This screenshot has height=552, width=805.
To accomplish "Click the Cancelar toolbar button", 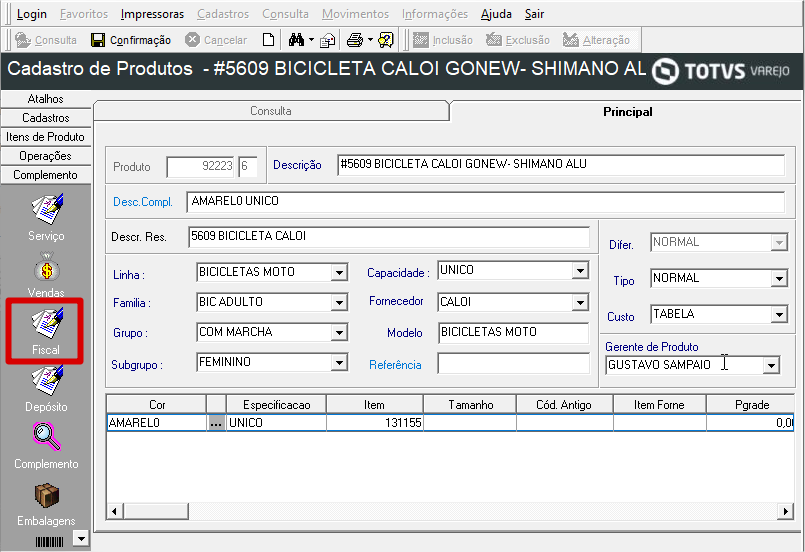I will click(x=216, y=40).
